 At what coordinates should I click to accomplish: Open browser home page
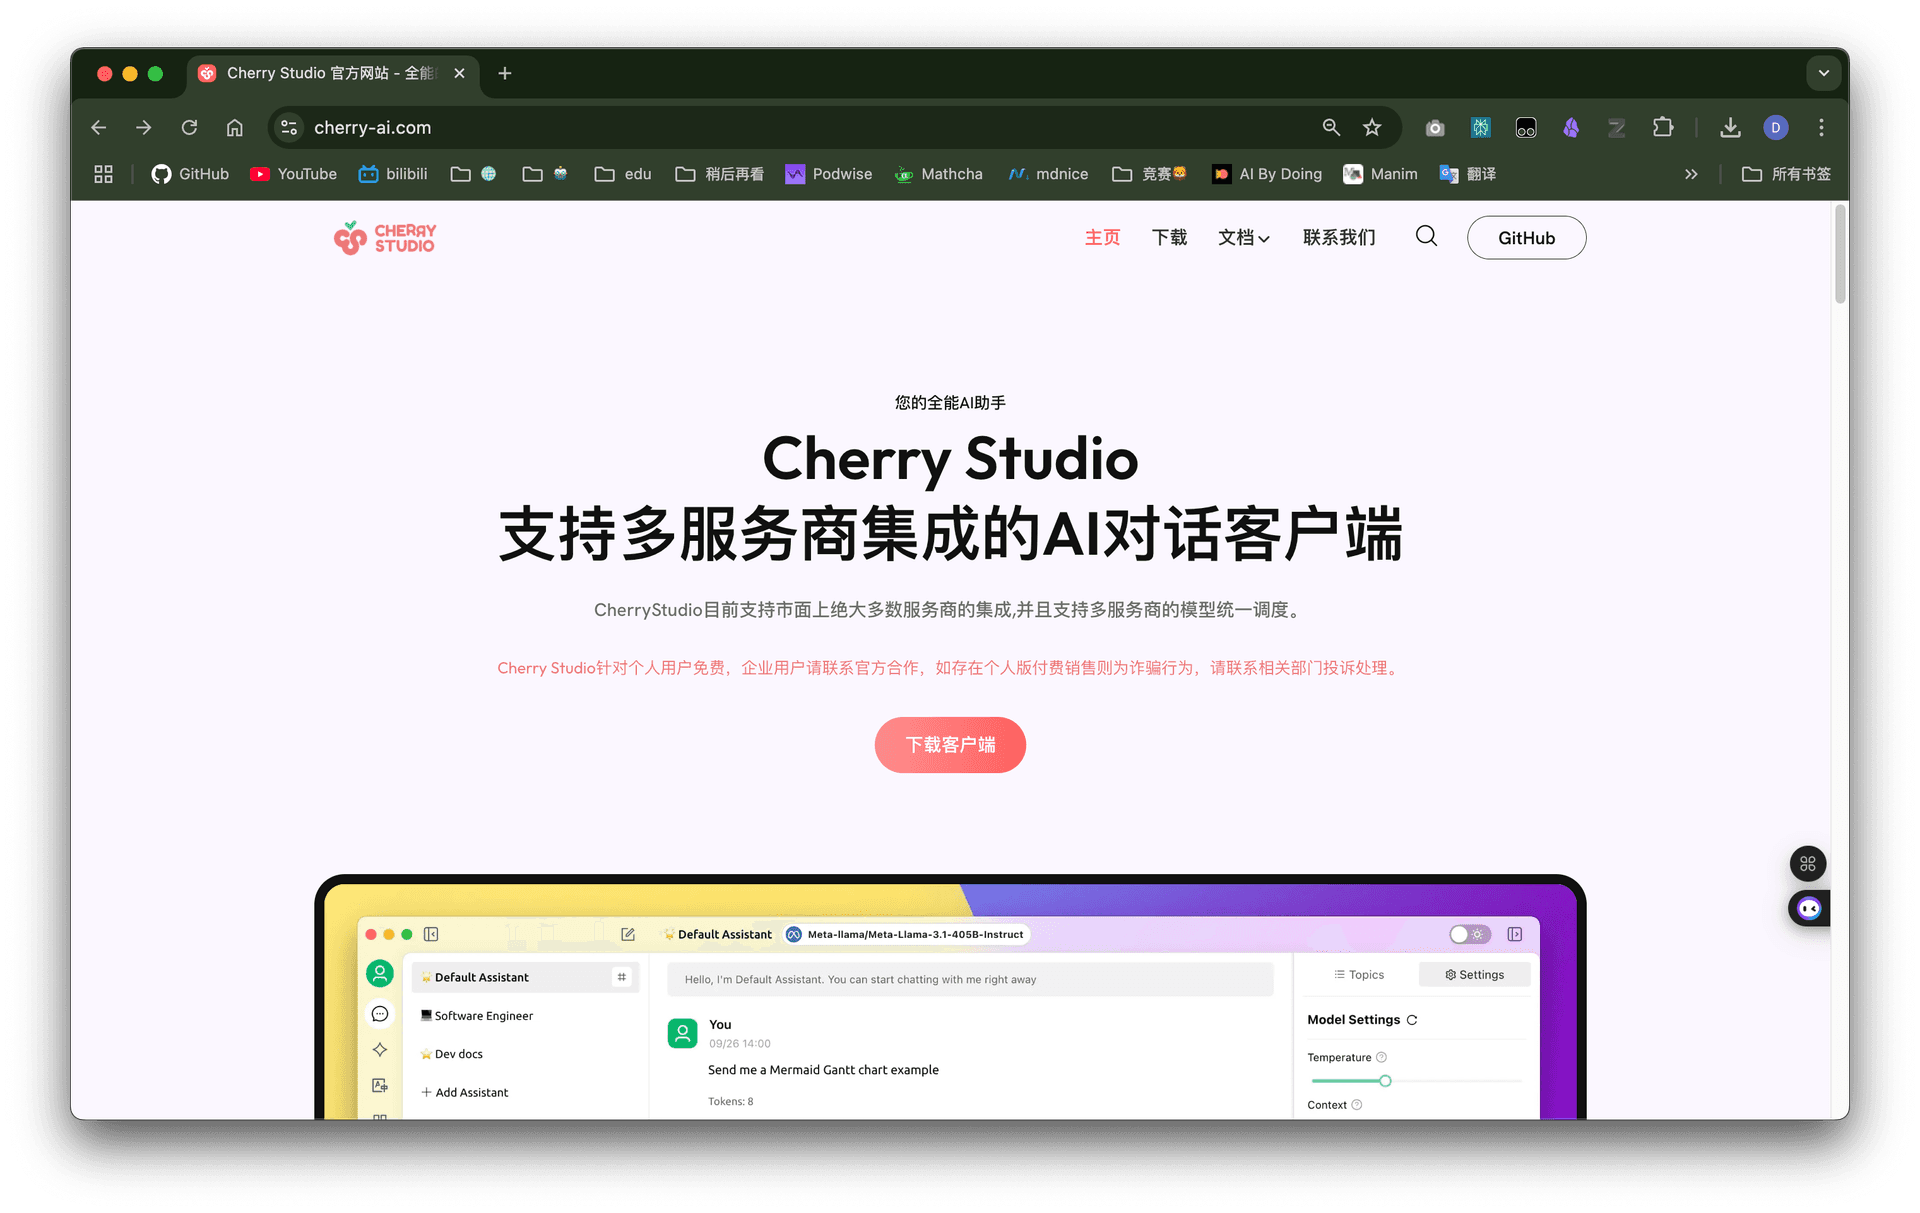[235, 127]
